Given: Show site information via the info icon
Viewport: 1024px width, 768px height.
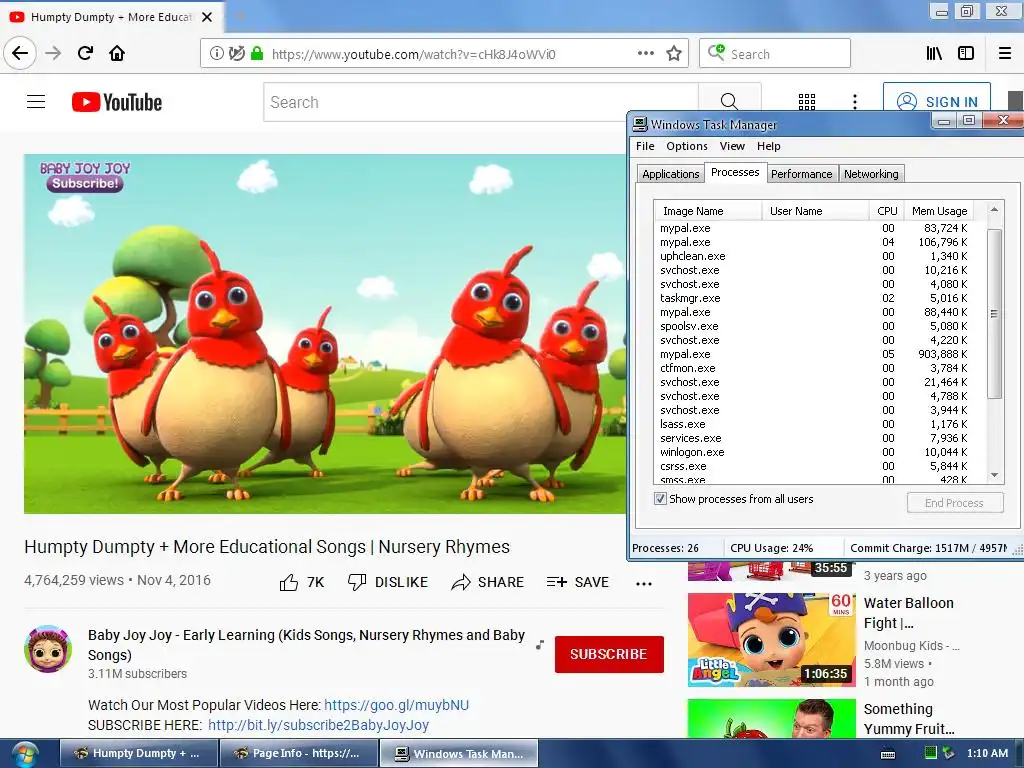Looking at the screenshot, I should pyautogui.click(x=216, y=54).
